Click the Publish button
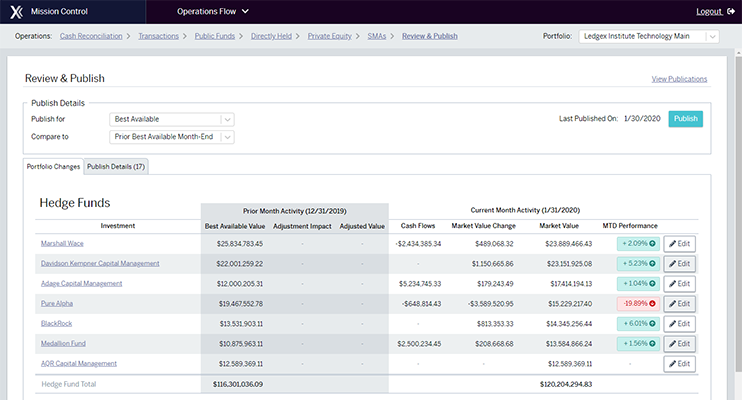The width and height of the screenshot is (742, 400). coord(686,119)
